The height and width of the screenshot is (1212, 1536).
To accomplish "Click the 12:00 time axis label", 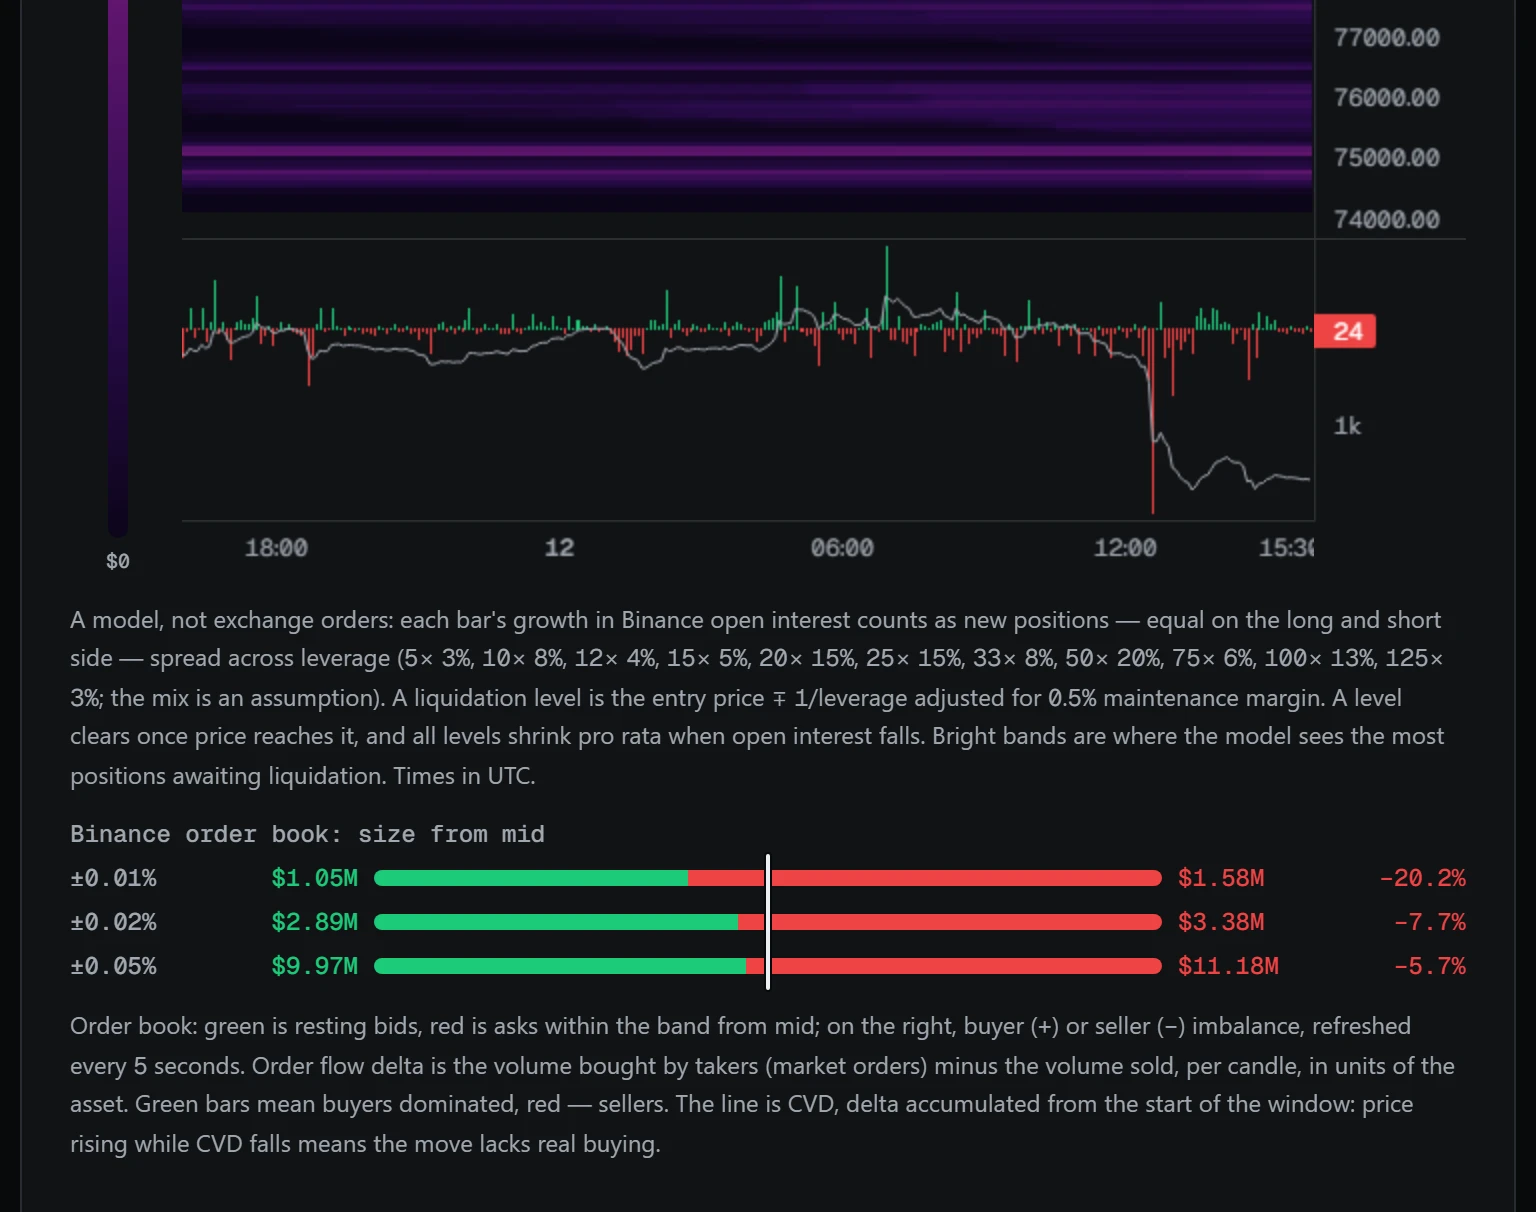I will coord(1125,548).
